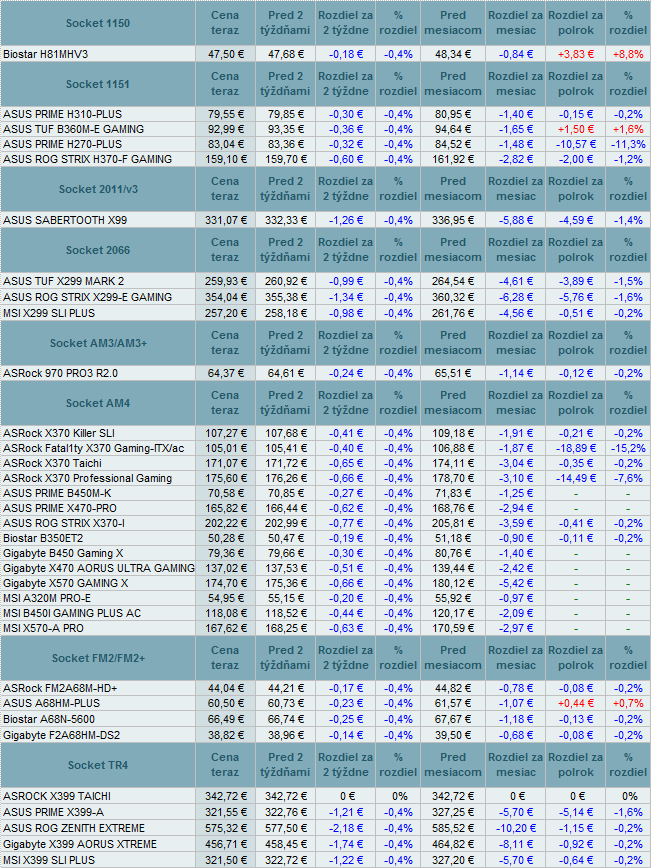Click the red +0,44 € half-year difference
The image size is (651, 868).
click(576, 703)
